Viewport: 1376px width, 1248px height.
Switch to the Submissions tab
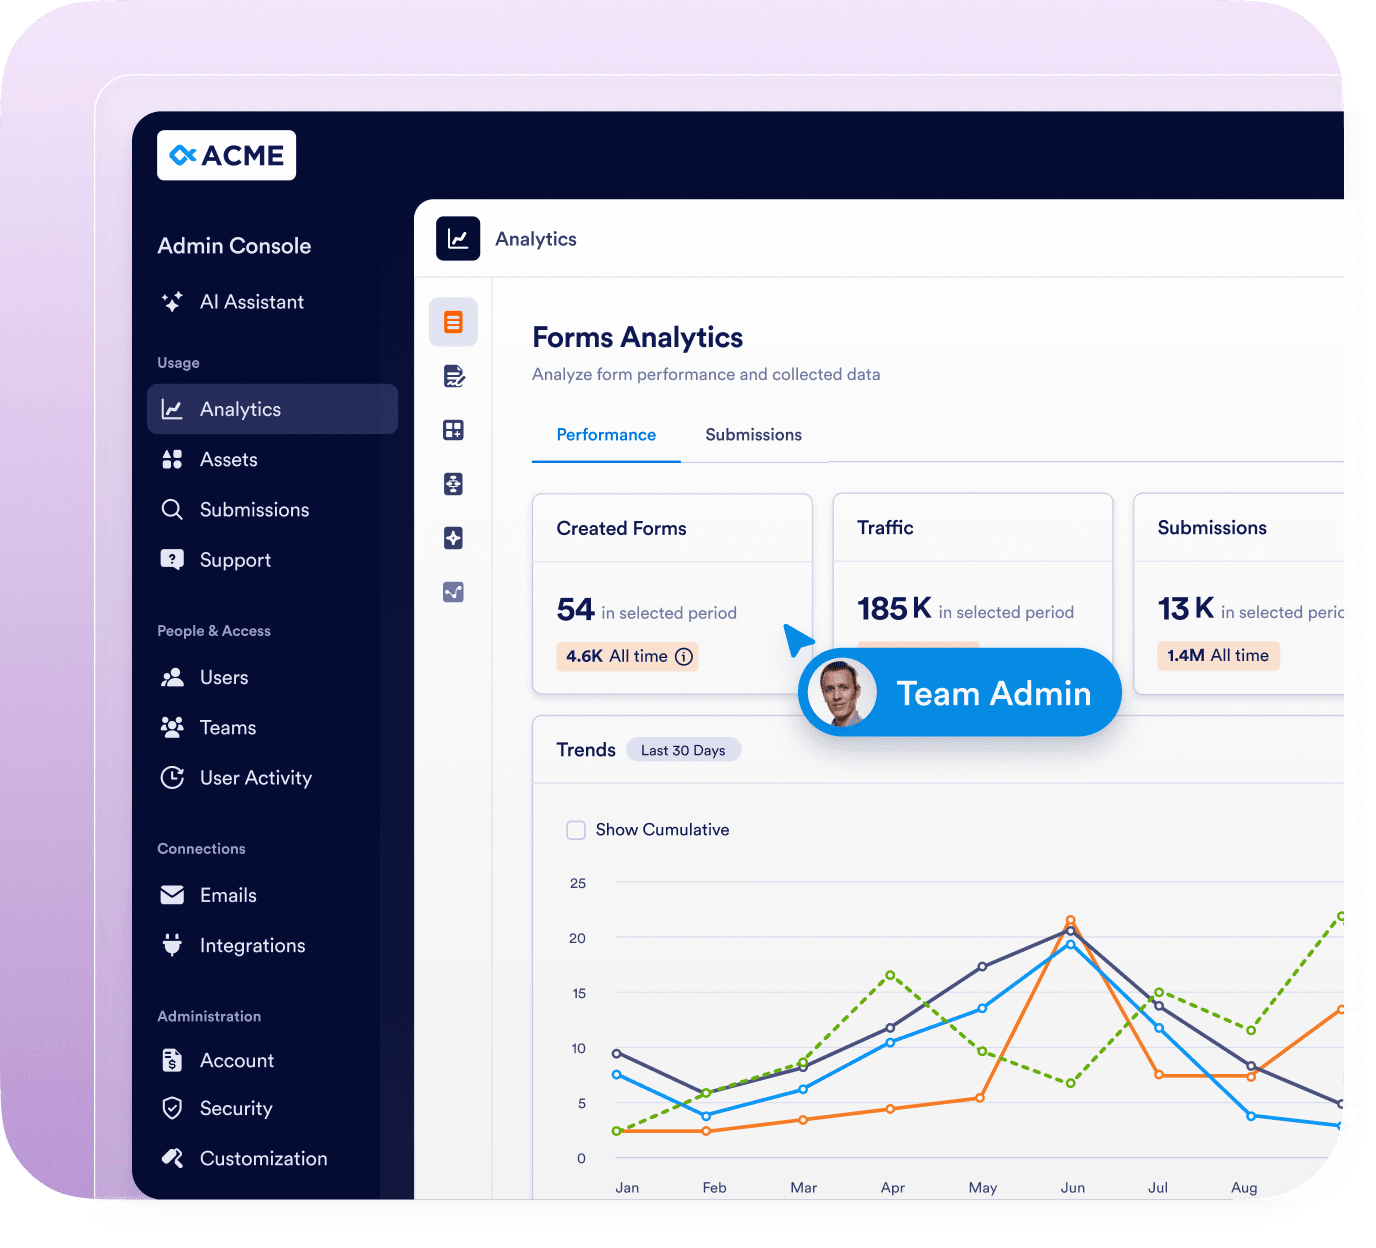pyautogui.click(x=753, y=435)
